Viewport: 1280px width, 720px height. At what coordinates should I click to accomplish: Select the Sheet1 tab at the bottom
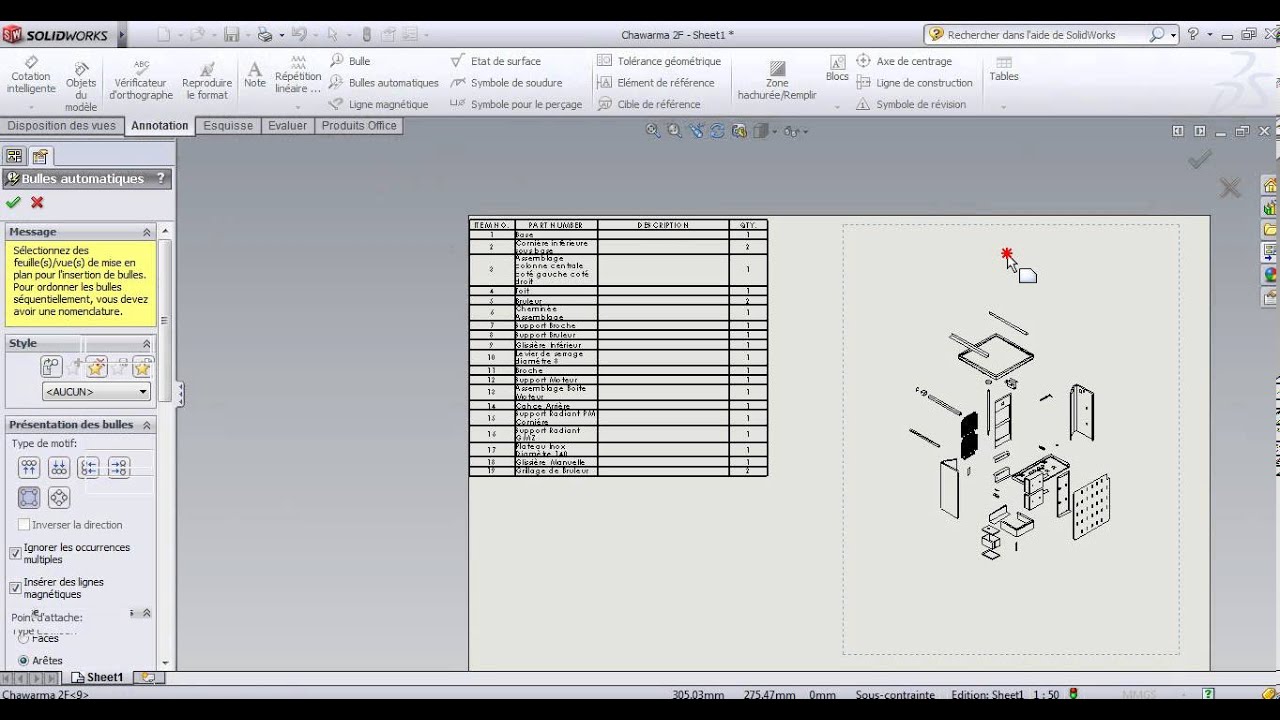pos(98,677)
